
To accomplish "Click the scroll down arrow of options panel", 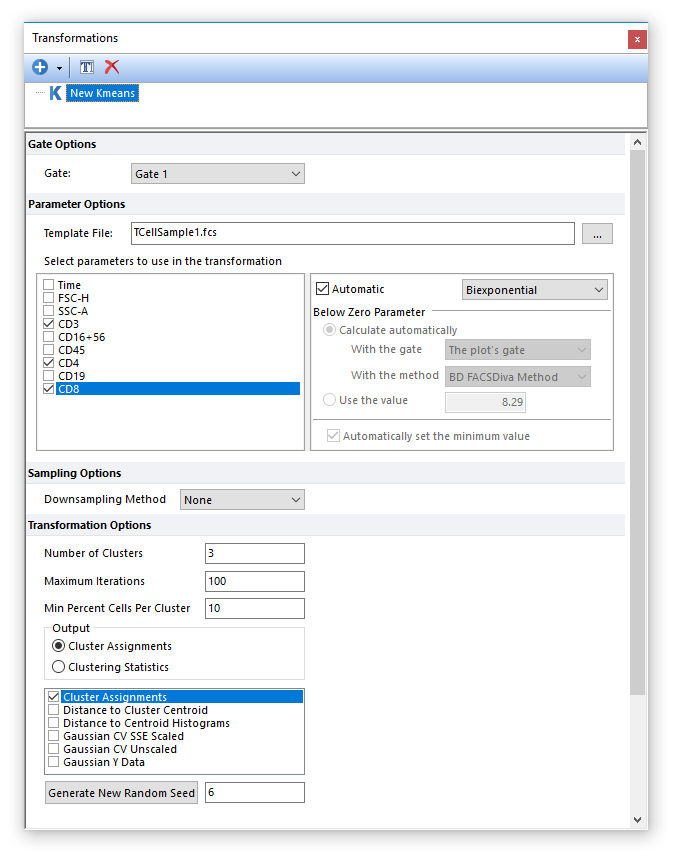I will pos(638,820).
